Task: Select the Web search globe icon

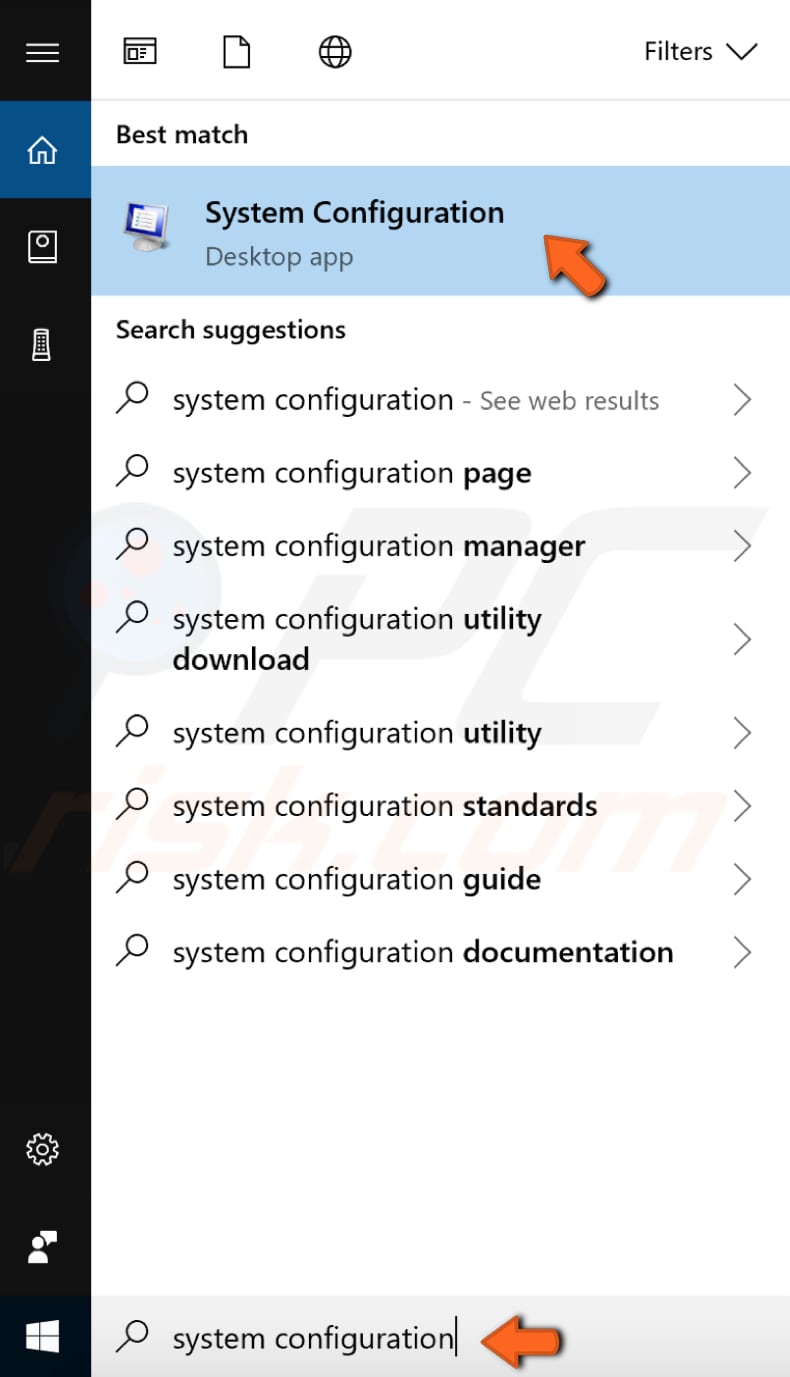Action: 335,51
